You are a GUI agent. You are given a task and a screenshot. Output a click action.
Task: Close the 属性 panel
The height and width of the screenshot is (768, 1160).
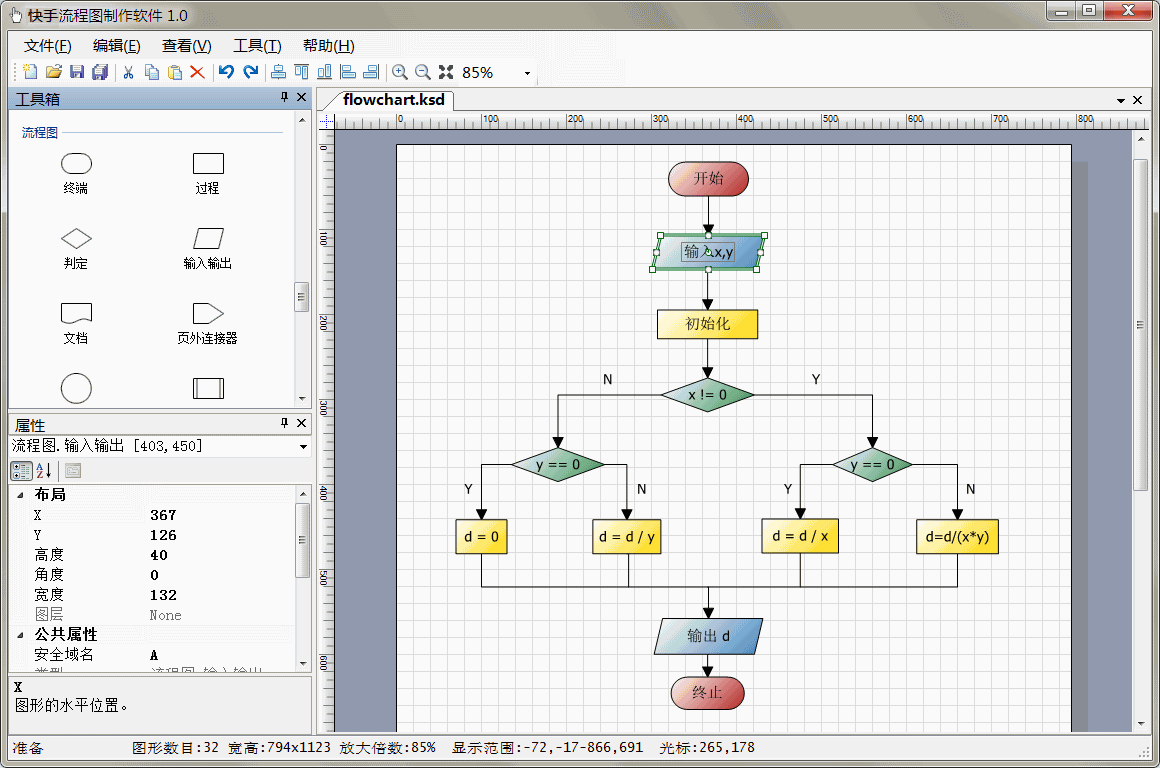tap(301, 423)
